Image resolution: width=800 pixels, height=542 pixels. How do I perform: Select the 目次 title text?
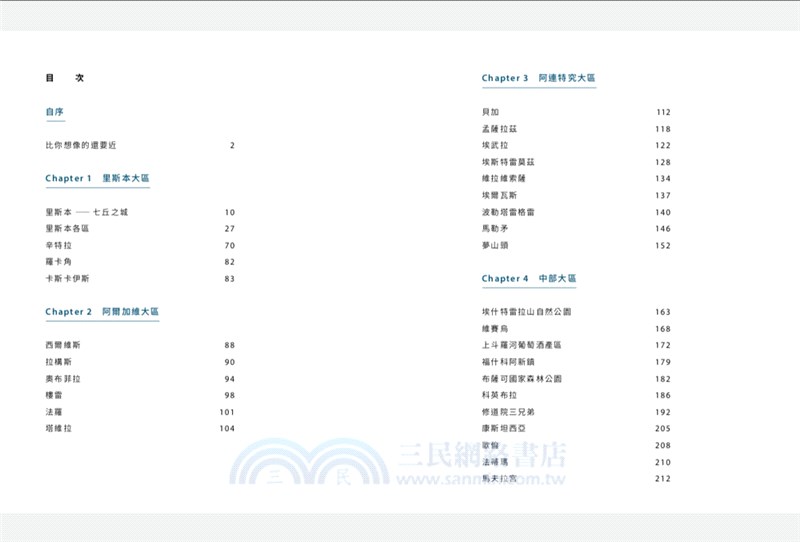click(64, 78)
